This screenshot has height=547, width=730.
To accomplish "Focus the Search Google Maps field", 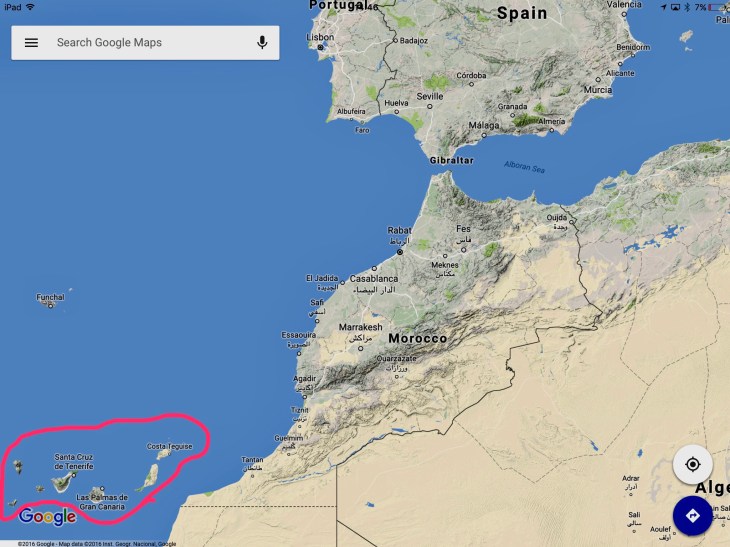I will (145, 43).
